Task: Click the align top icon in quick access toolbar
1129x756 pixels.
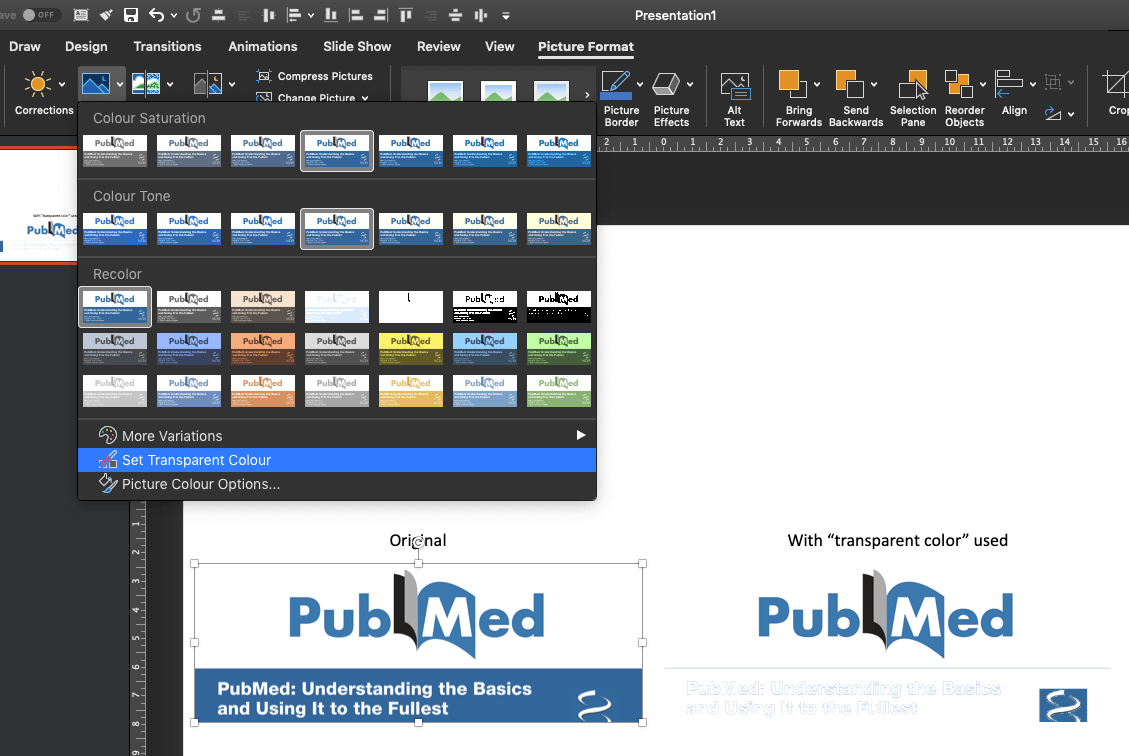Action: [405, 14]
